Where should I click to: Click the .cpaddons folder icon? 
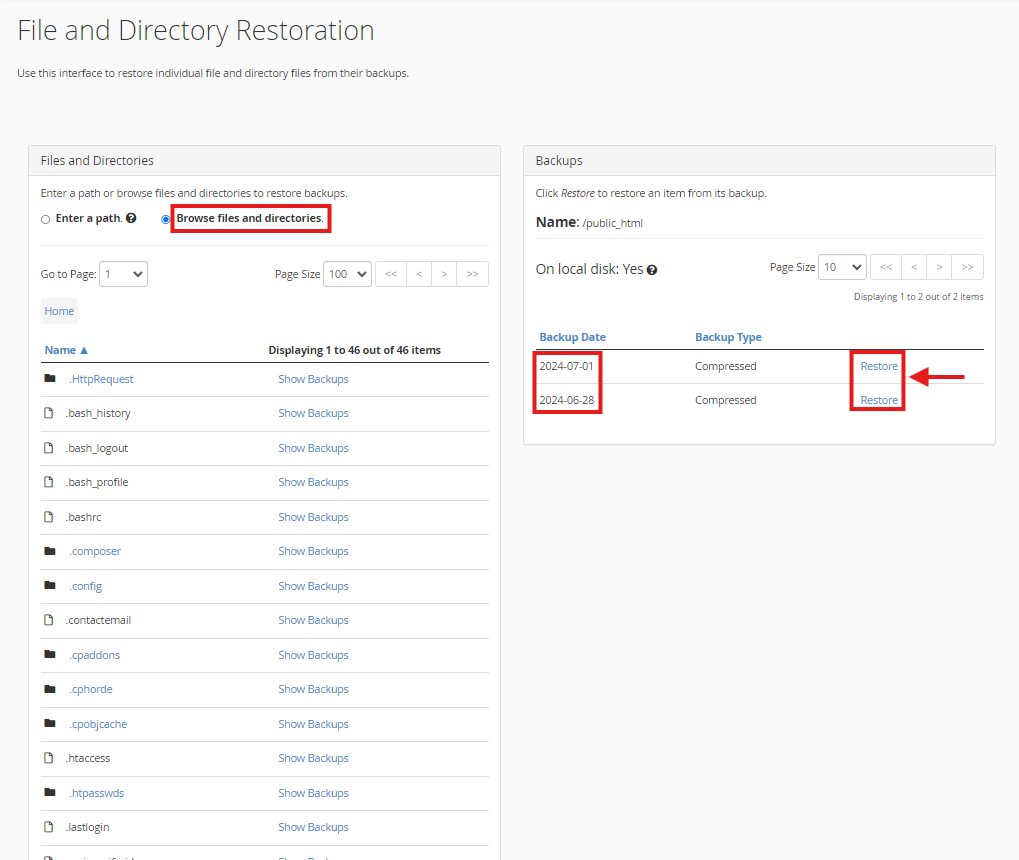[x=50, y=654]
